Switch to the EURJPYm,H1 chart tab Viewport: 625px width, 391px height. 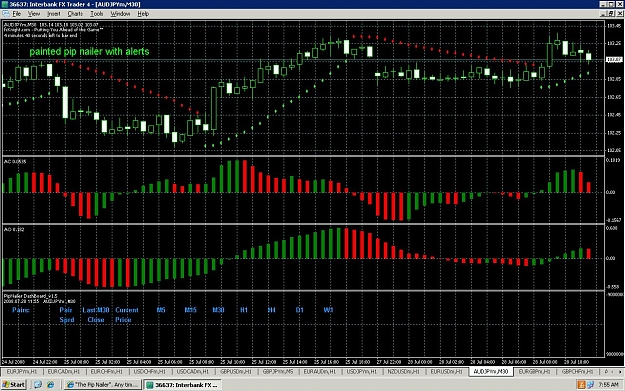[x=22, y=371]
